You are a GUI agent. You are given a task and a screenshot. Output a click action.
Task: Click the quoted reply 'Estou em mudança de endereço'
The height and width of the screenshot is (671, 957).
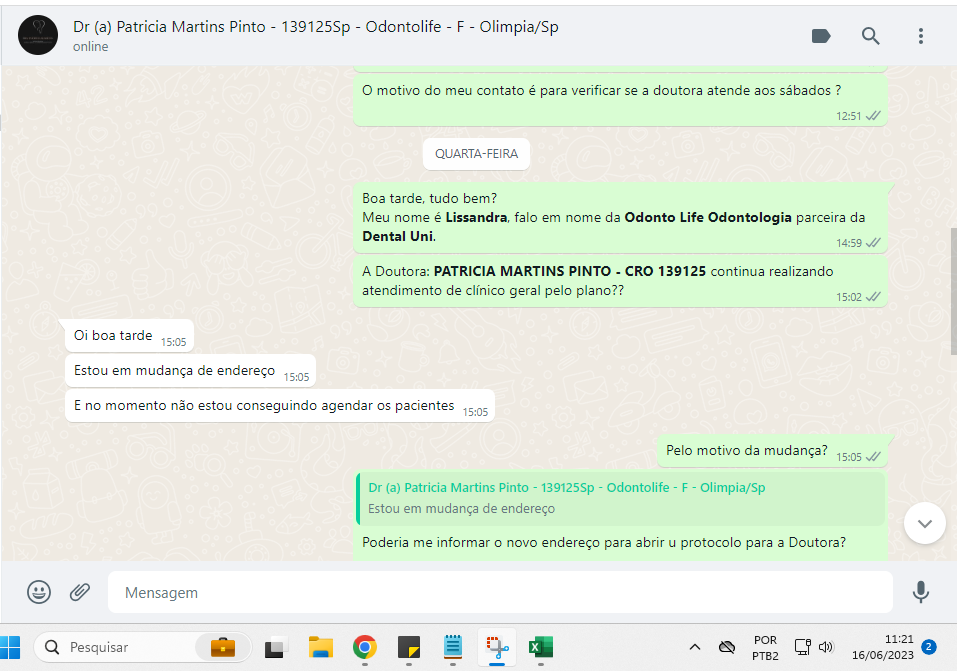coord(620,498)
